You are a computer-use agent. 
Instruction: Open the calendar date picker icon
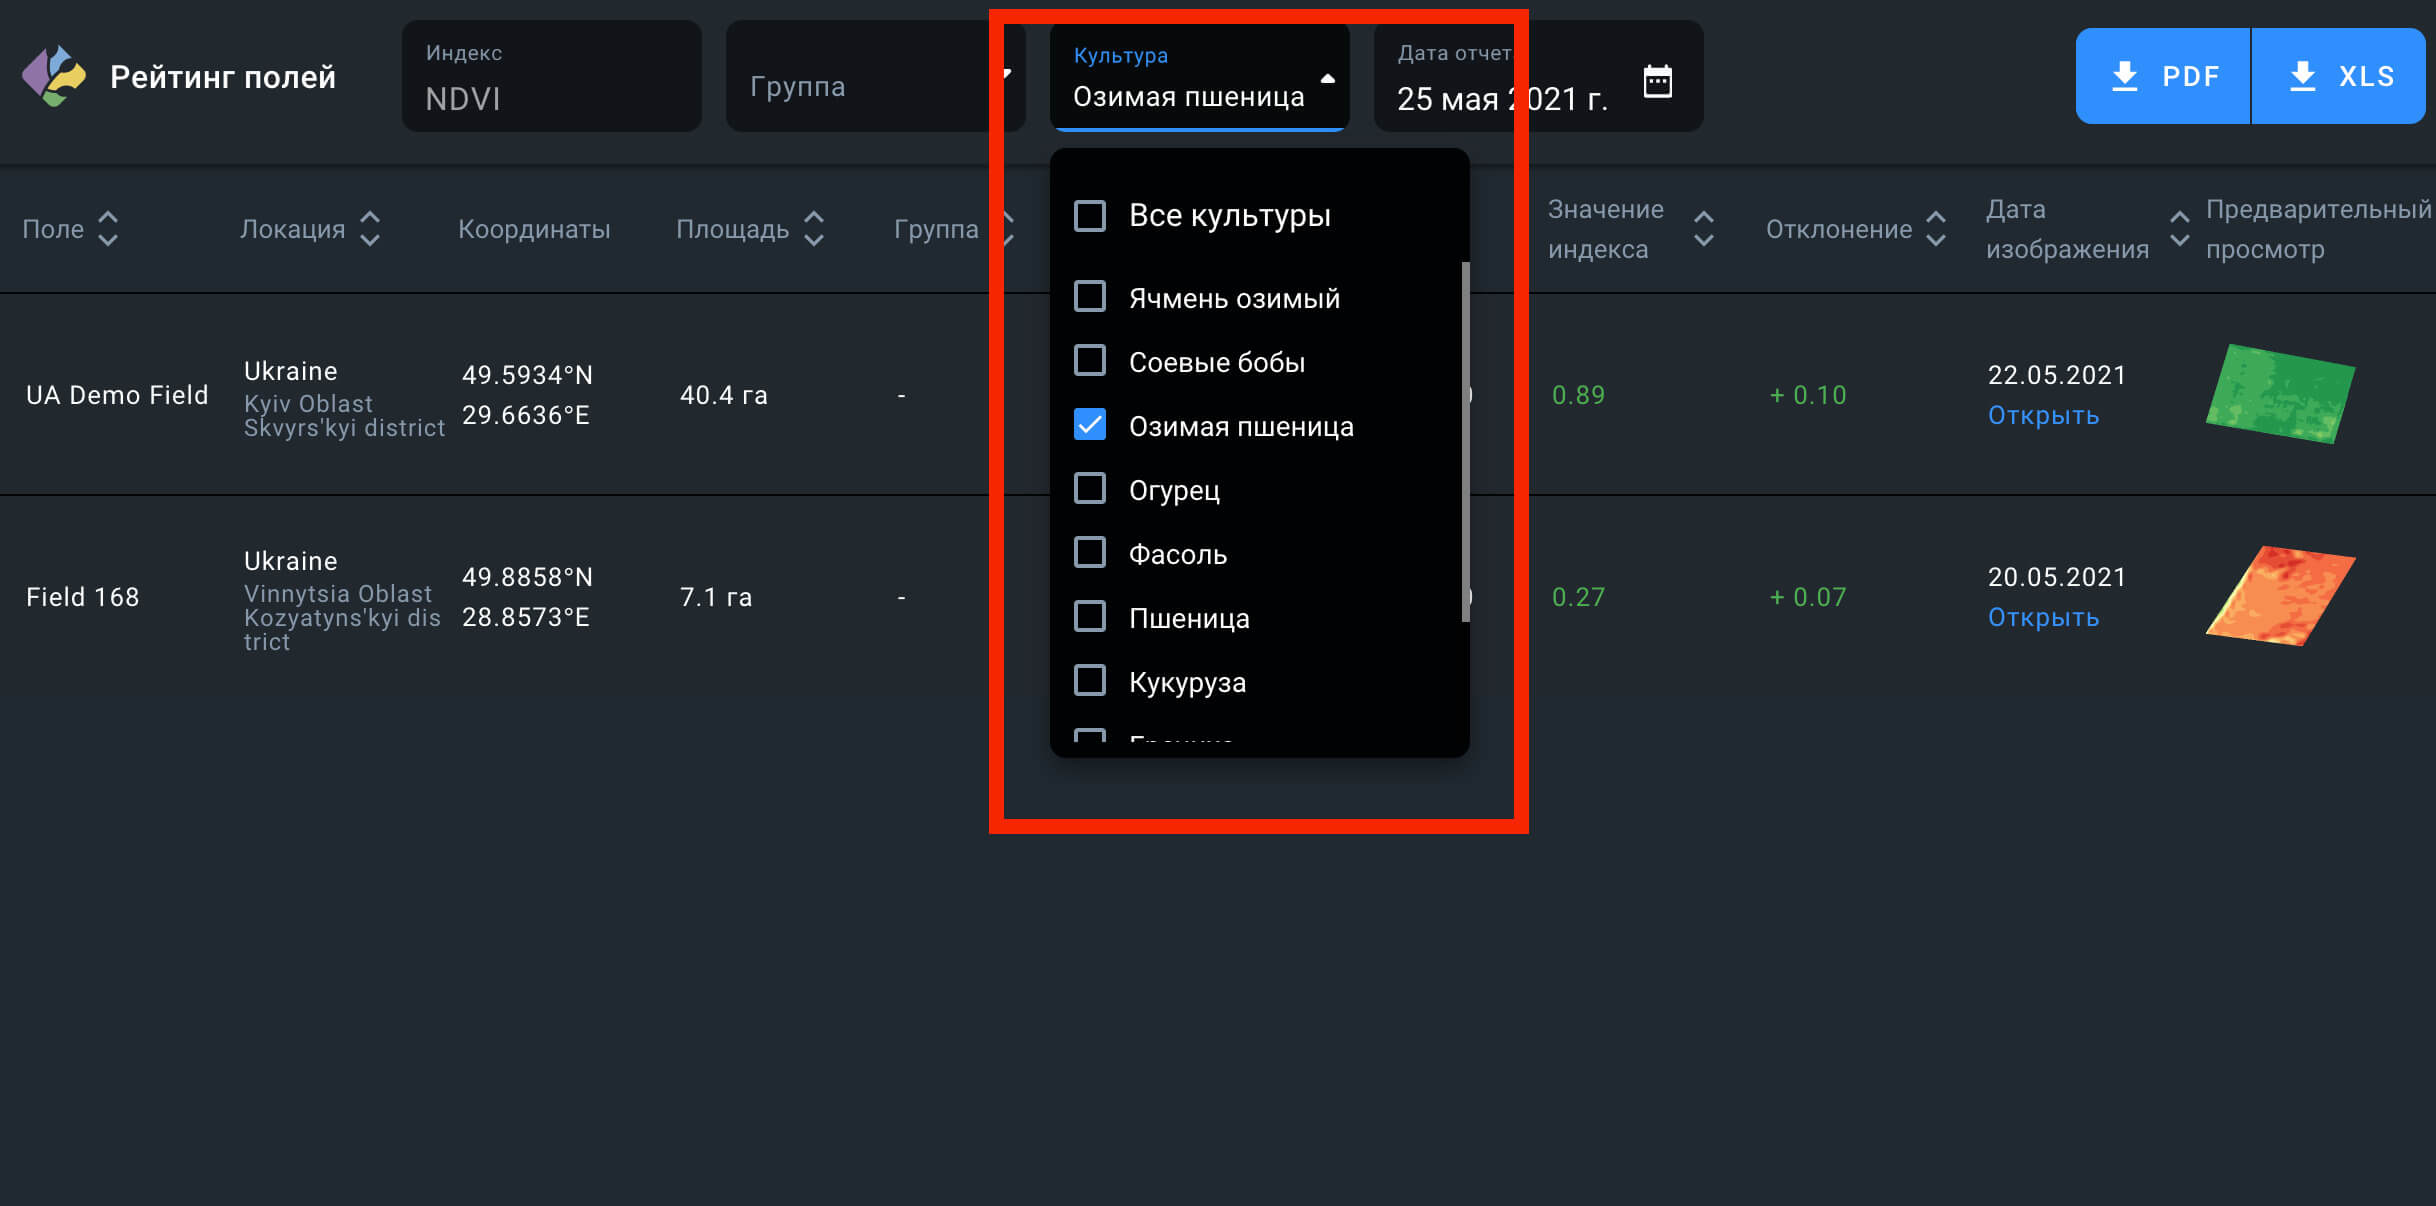pyautogui.click(x=1657, y=80)
